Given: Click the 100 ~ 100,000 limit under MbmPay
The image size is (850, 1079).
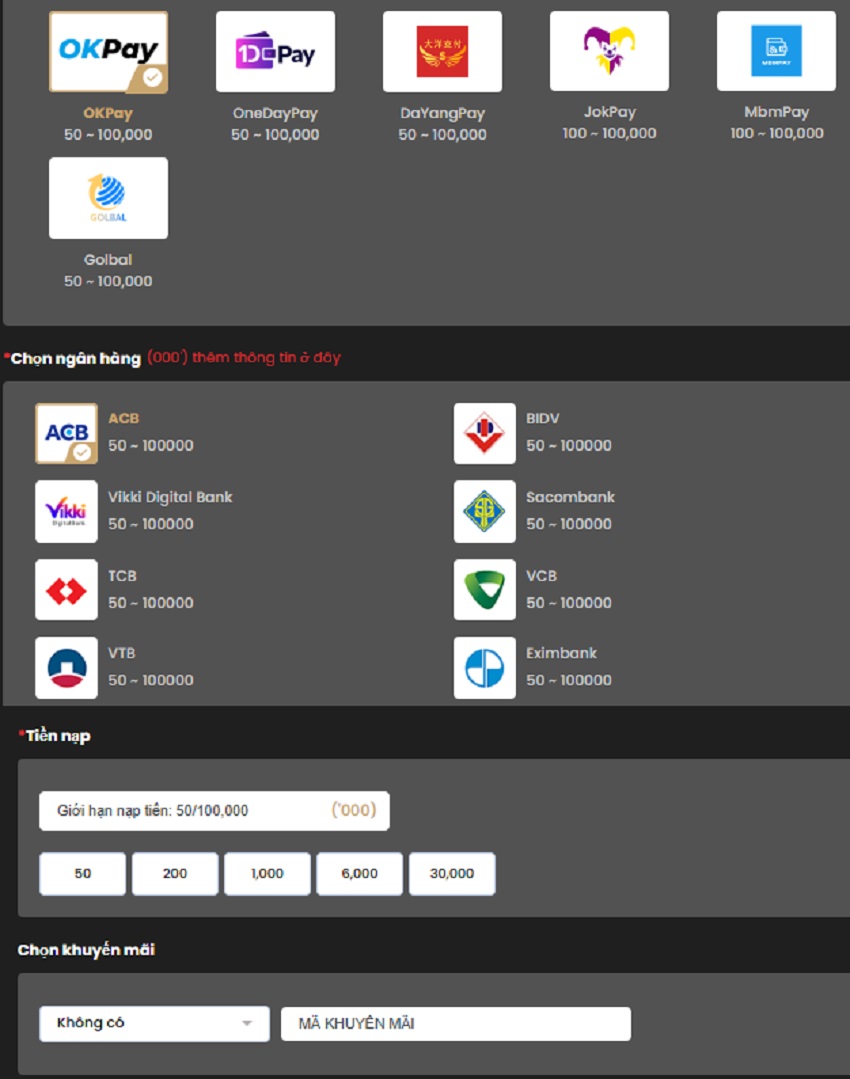Looking at the screenshot, I should (776, 133).
